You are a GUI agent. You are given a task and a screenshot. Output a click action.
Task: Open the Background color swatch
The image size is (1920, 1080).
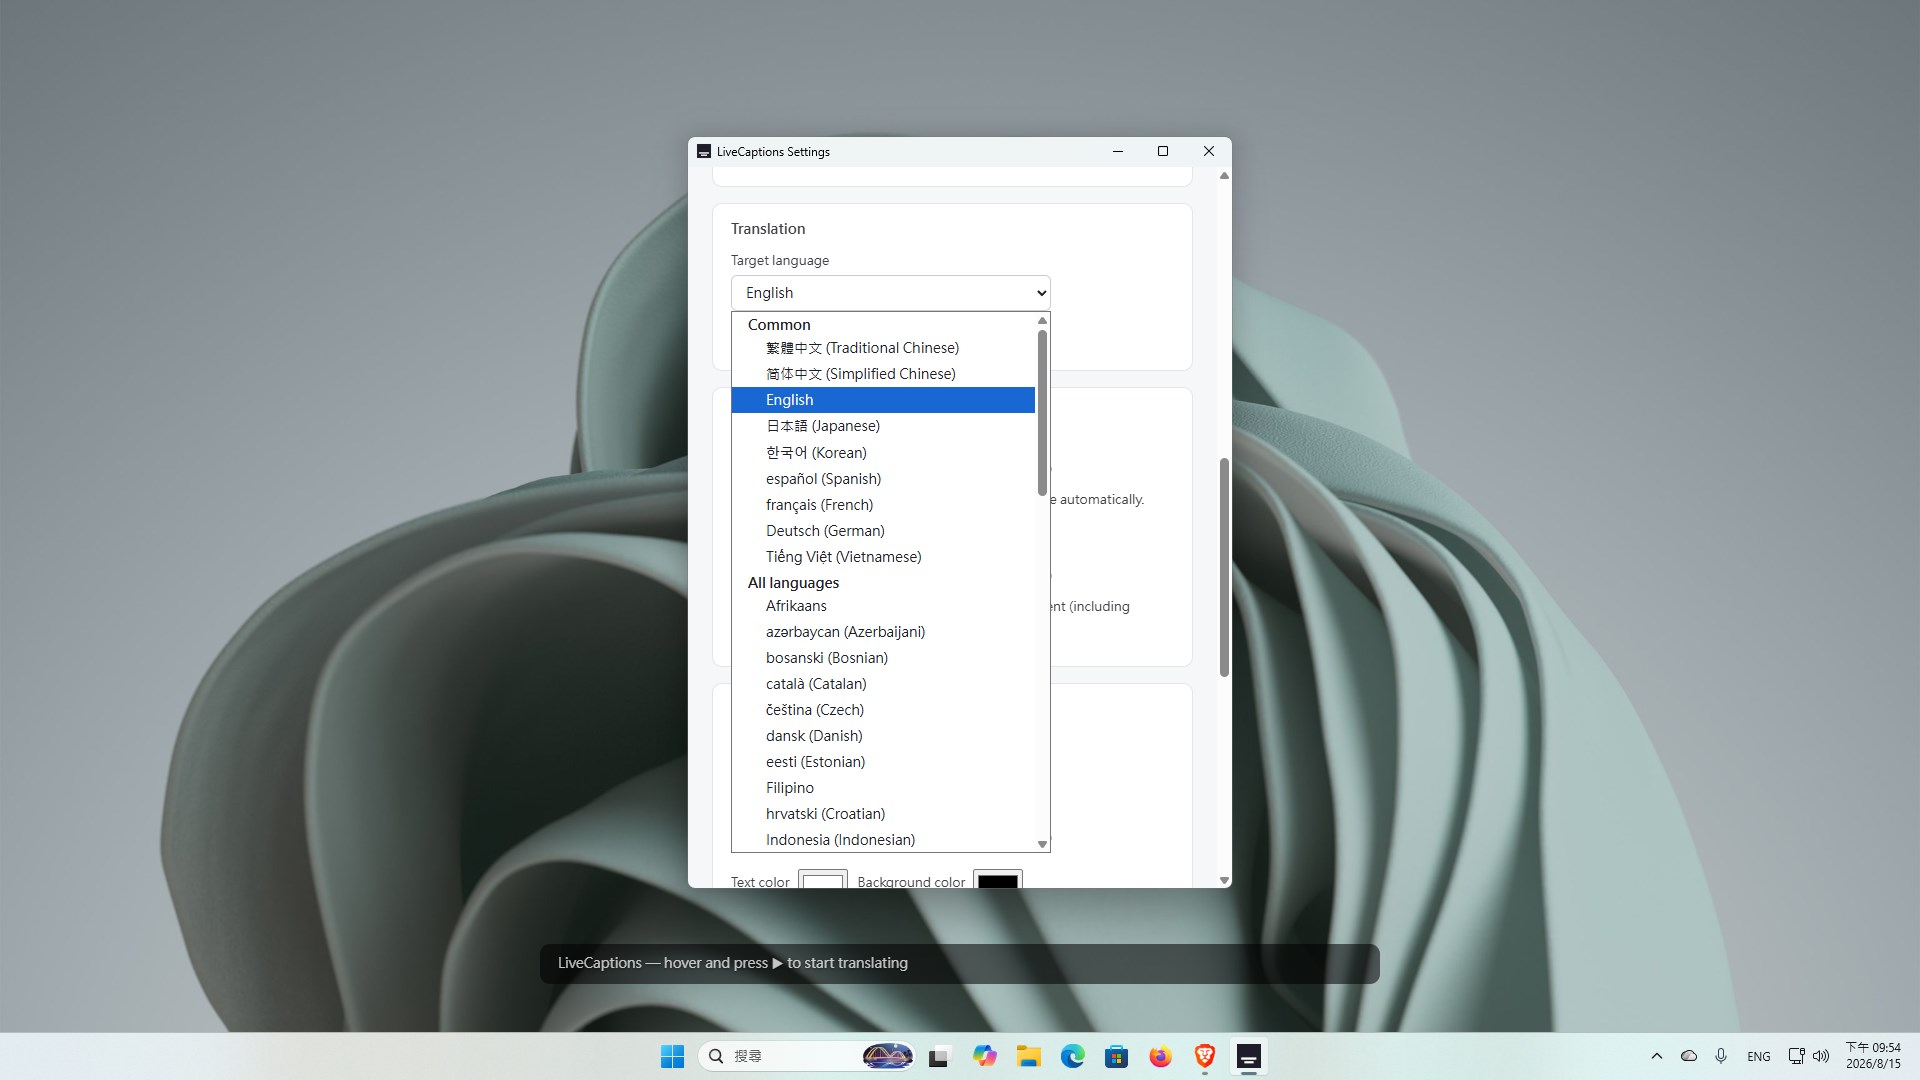click(x=997, y=880)
